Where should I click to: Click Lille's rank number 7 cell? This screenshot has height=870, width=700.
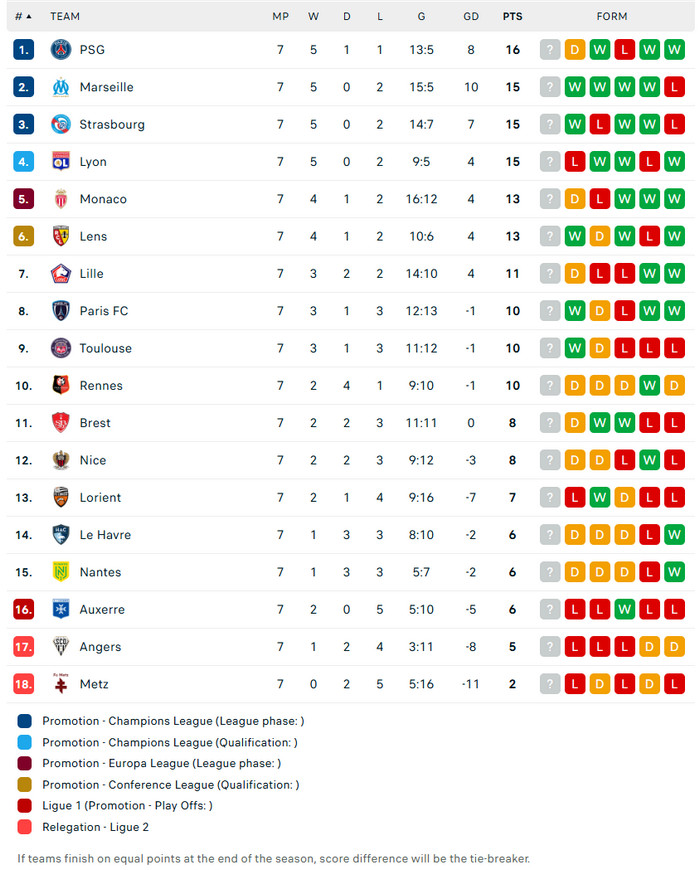coord(24,274)
